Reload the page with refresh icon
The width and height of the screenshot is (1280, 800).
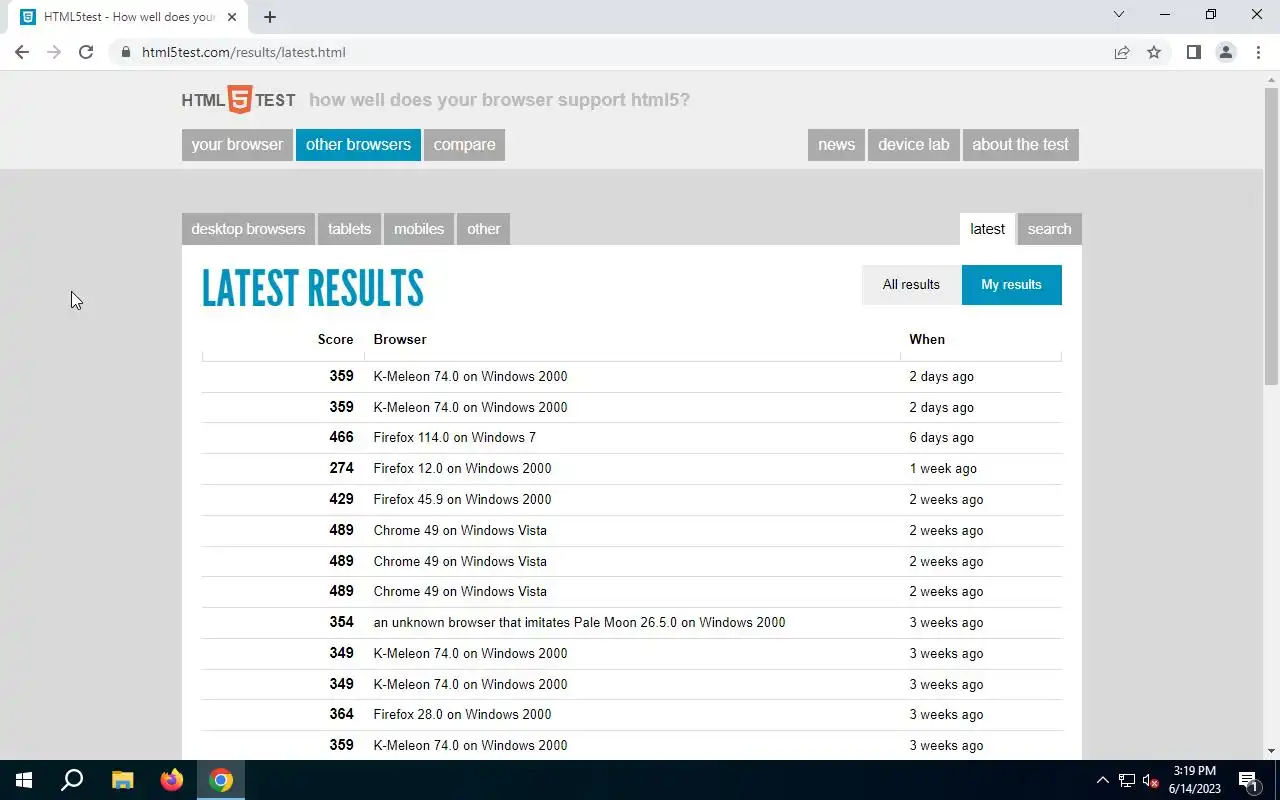pyautogui.click(x=86, y=52)
